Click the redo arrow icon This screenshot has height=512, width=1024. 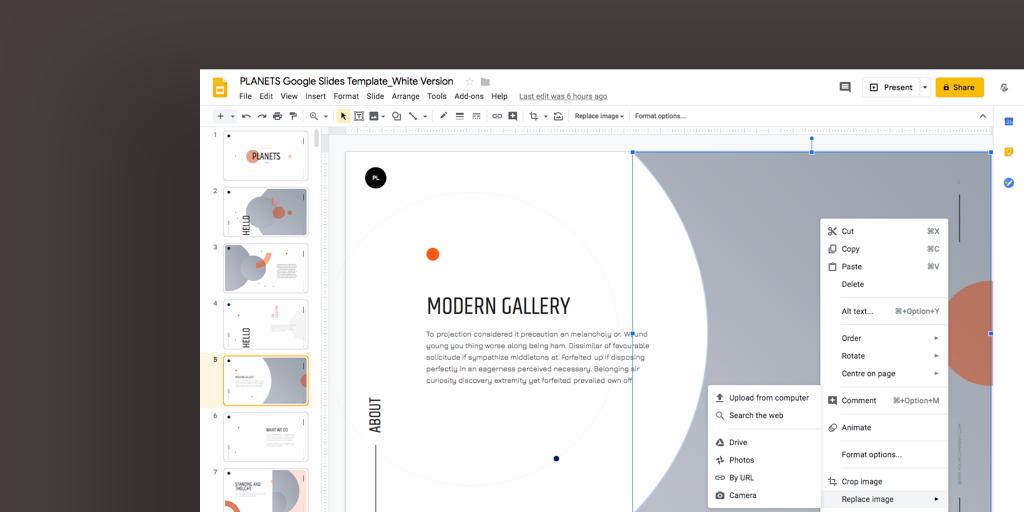pyautogui.click(x=262, y=116)
